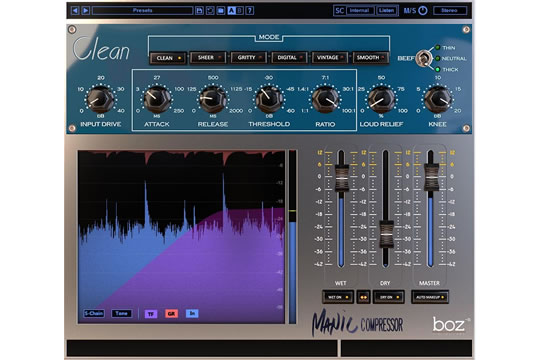Select the DIGITAL mode

[x=290, y=58]
